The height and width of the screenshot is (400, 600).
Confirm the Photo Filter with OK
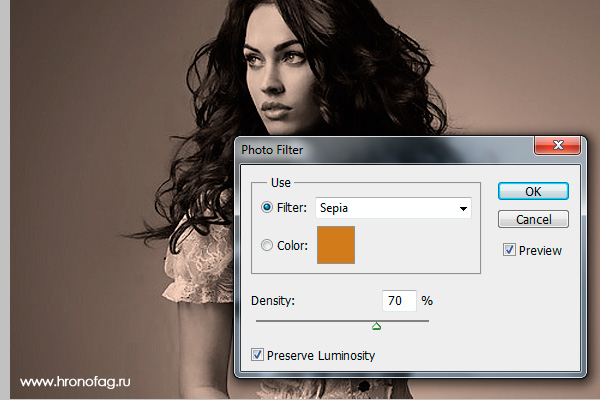pos(533,191)
